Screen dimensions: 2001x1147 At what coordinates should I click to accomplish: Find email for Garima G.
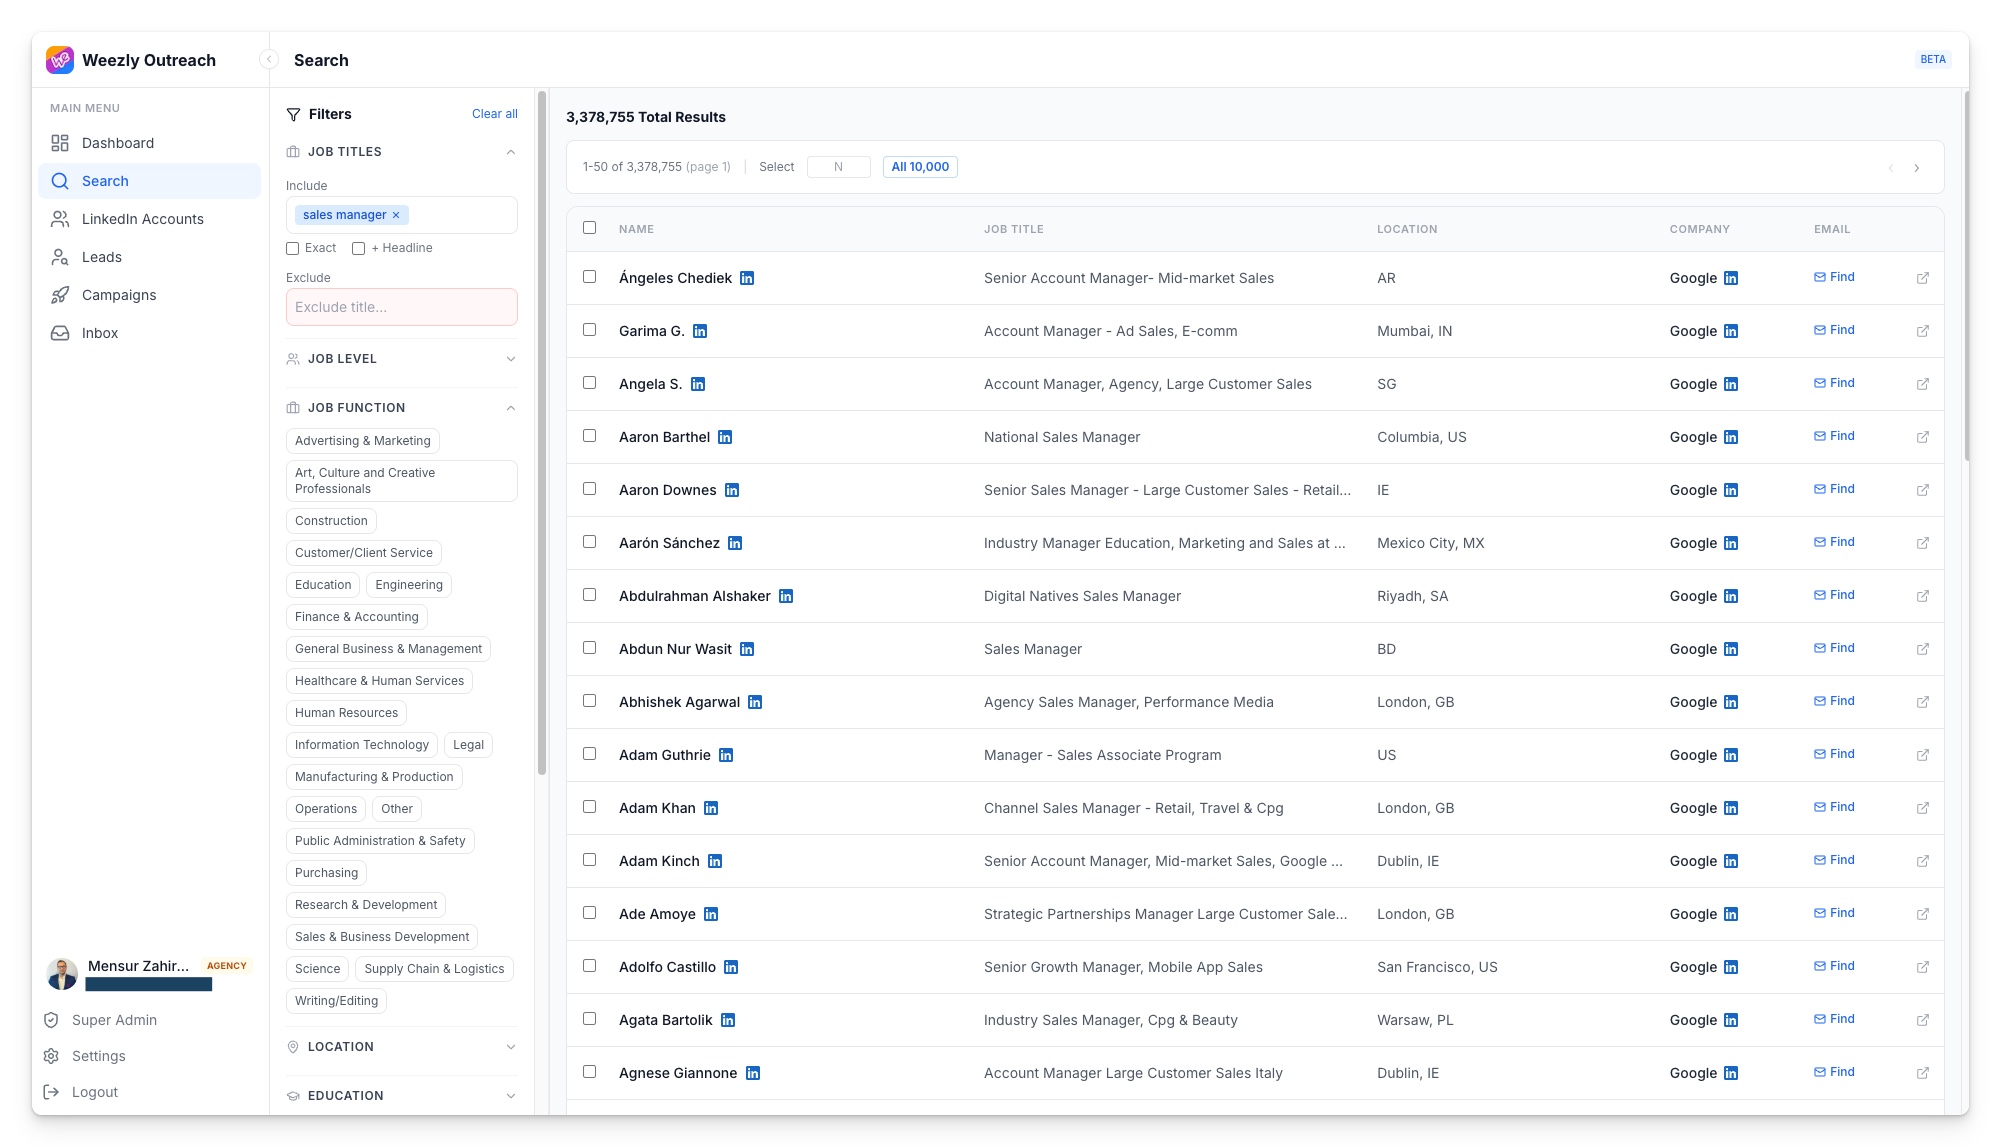[x=1834, y=330]
